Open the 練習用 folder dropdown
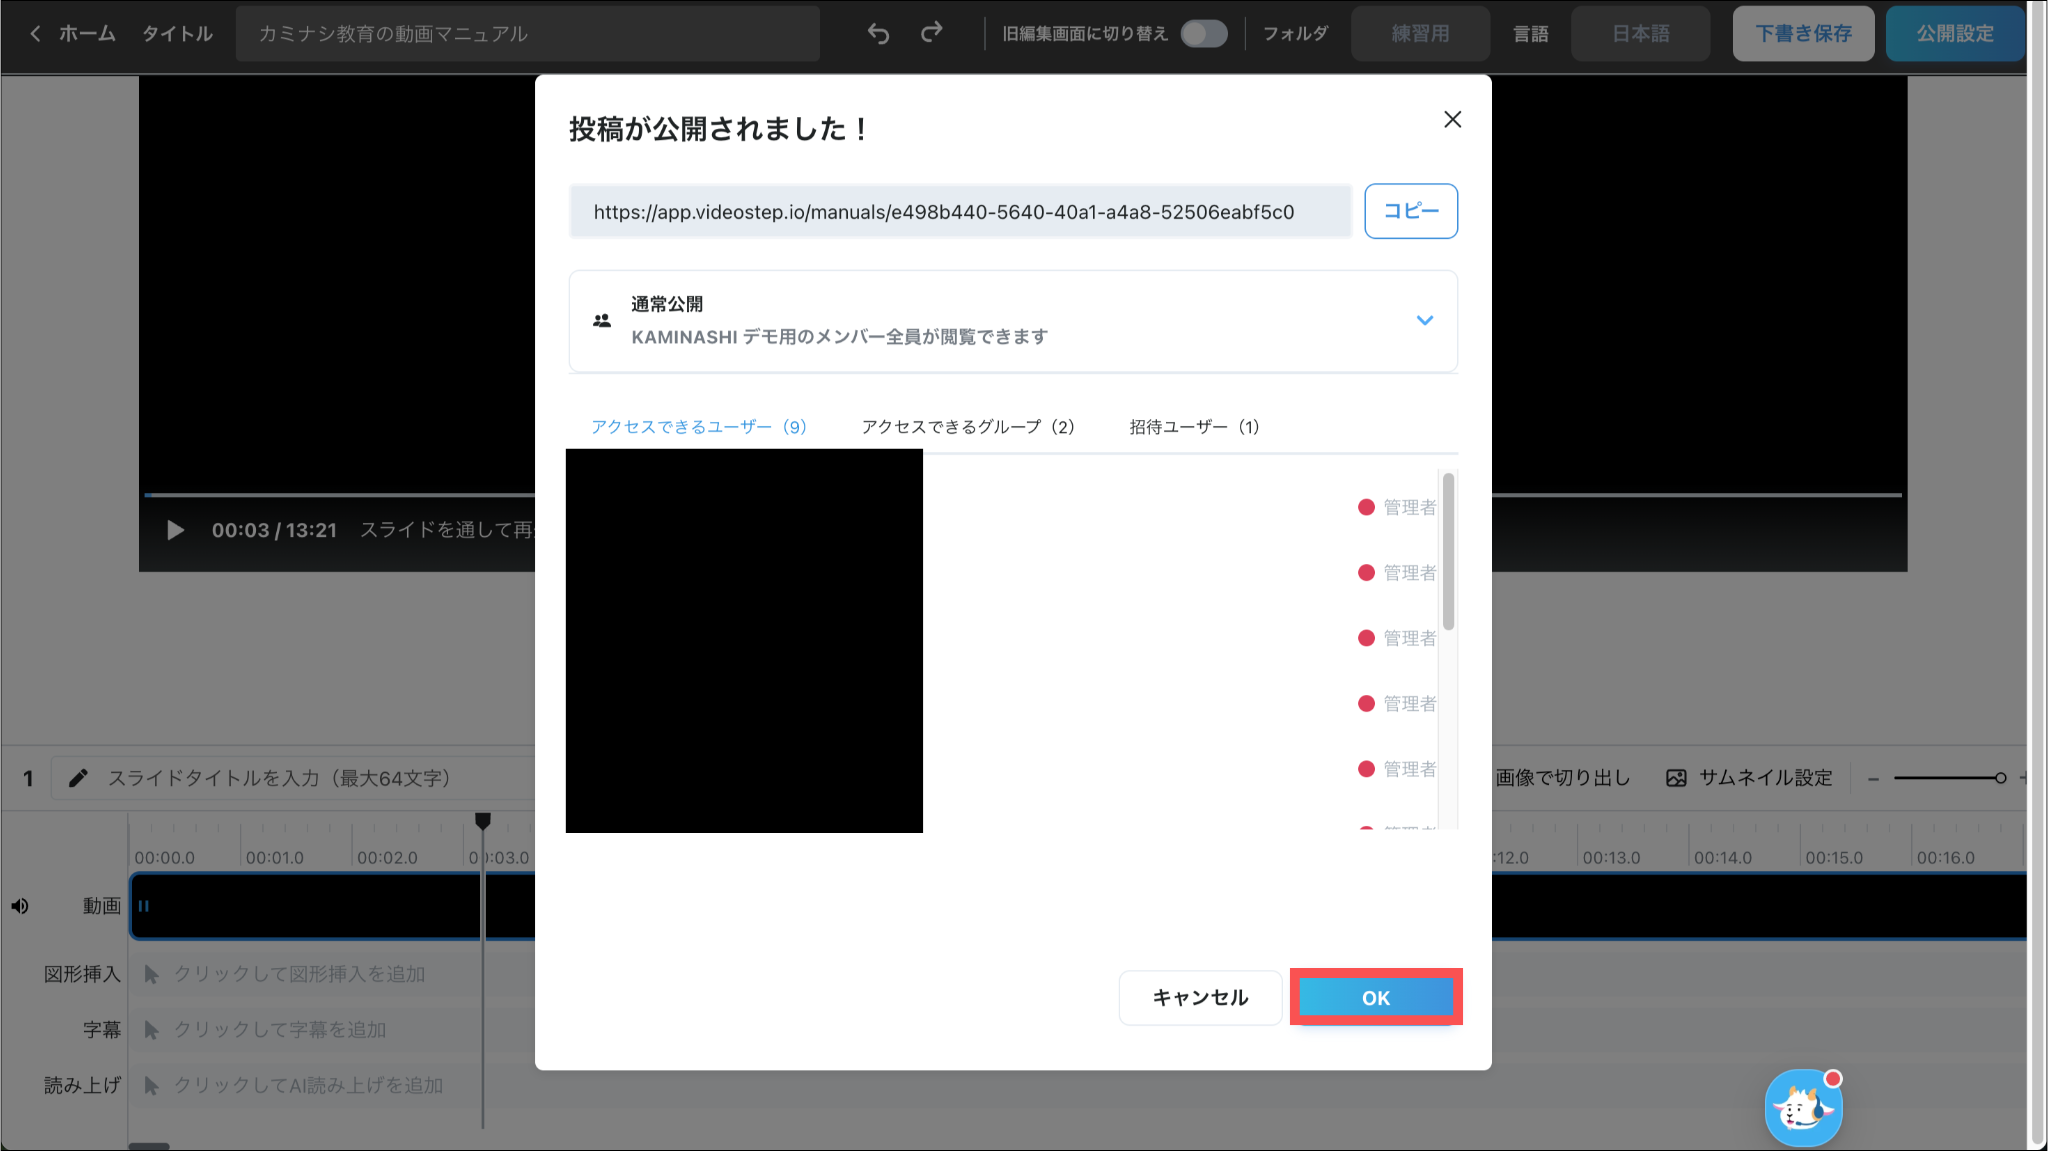Image resolution: width=2048 pixels, height=1151 pixels. (x=1420, y=34)
